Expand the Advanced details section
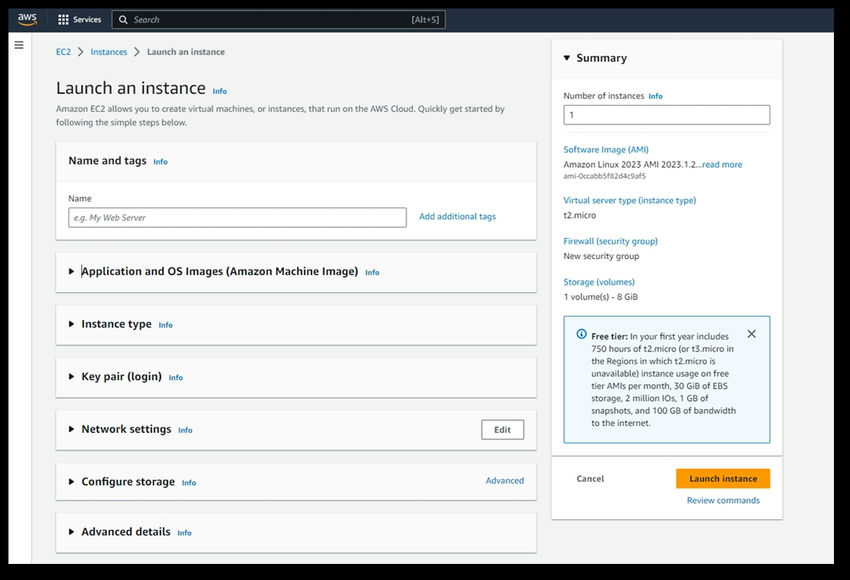 [x=71, y=532]
